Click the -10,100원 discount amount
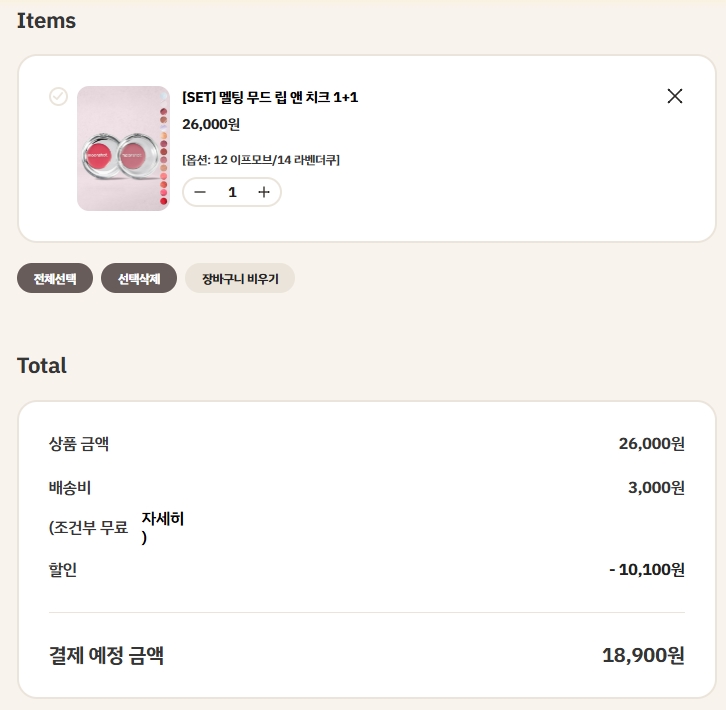The height and width of the screenshot is (710, 726). tap(646, 570)
